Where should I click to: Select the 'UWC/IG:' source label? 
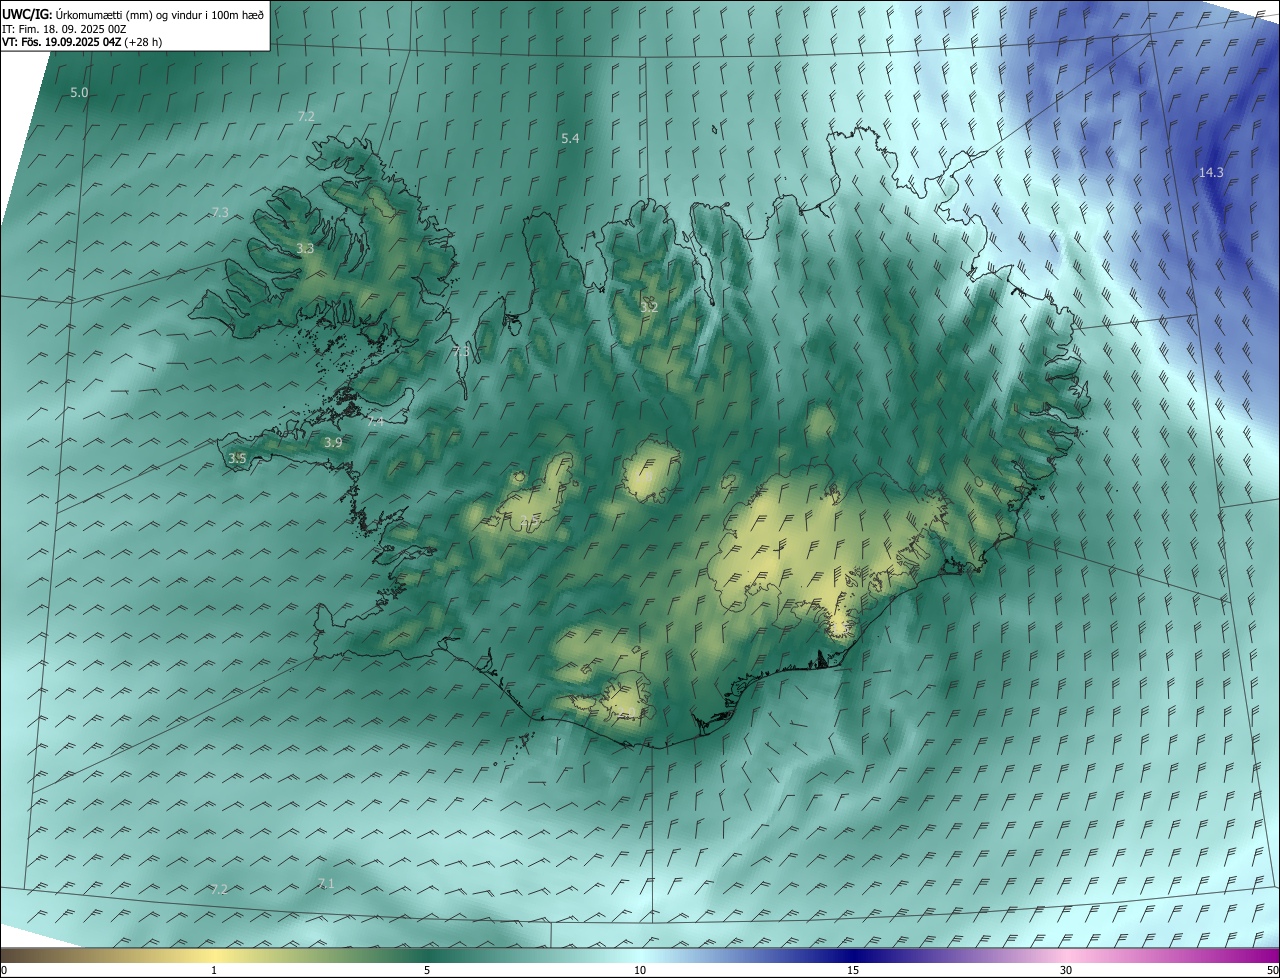tap(27, 14)
